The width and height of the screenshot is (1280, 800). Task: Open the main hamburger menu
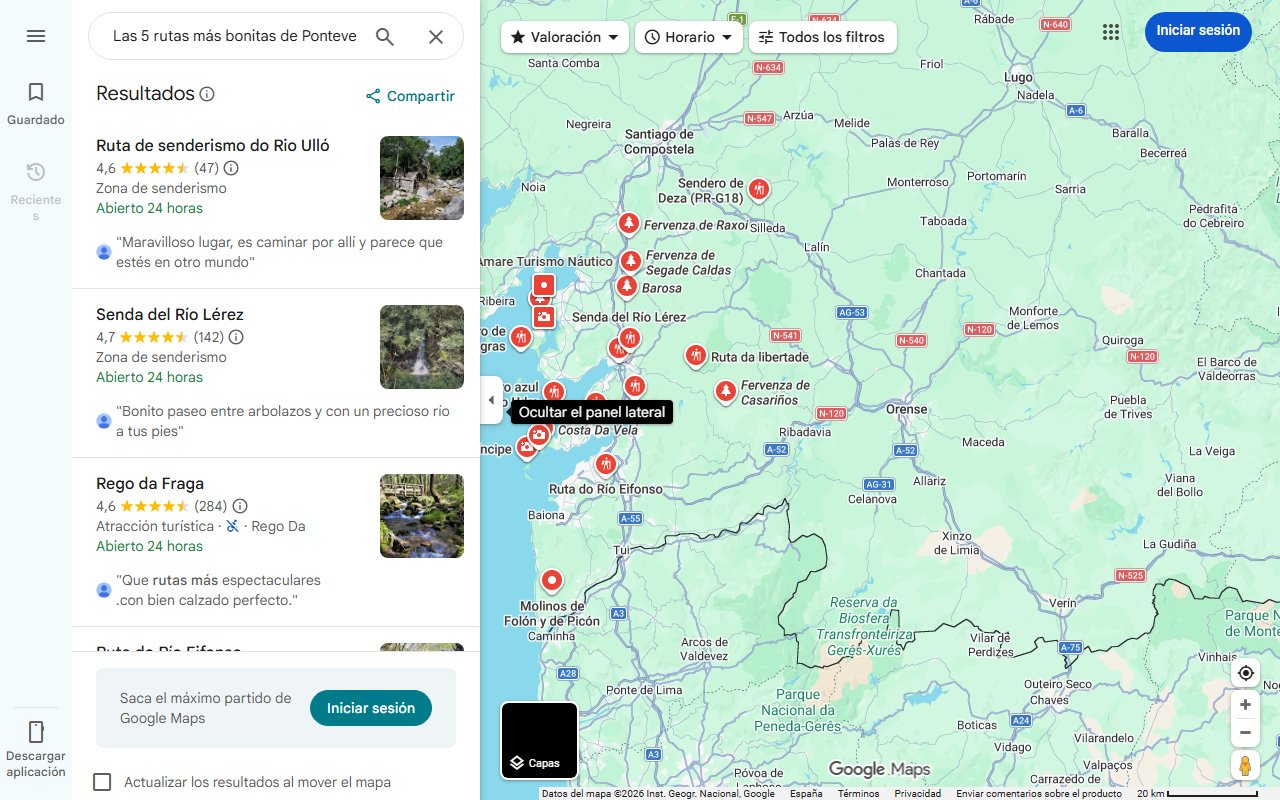pos(36,36)
